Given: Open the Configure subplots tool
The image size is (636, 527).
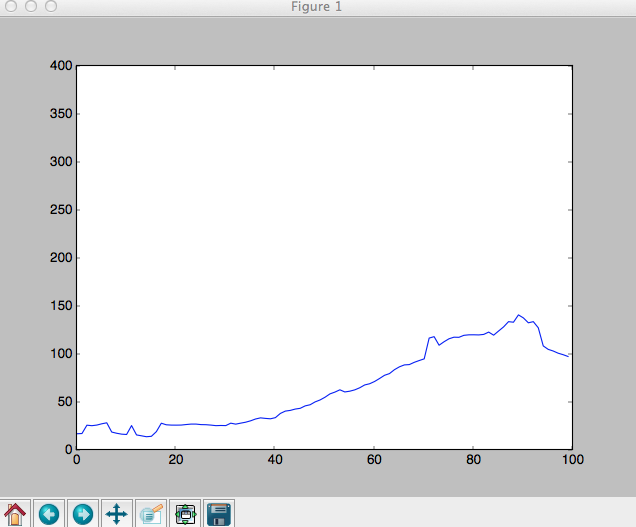Looking at the screenshot, I should 185,513.
